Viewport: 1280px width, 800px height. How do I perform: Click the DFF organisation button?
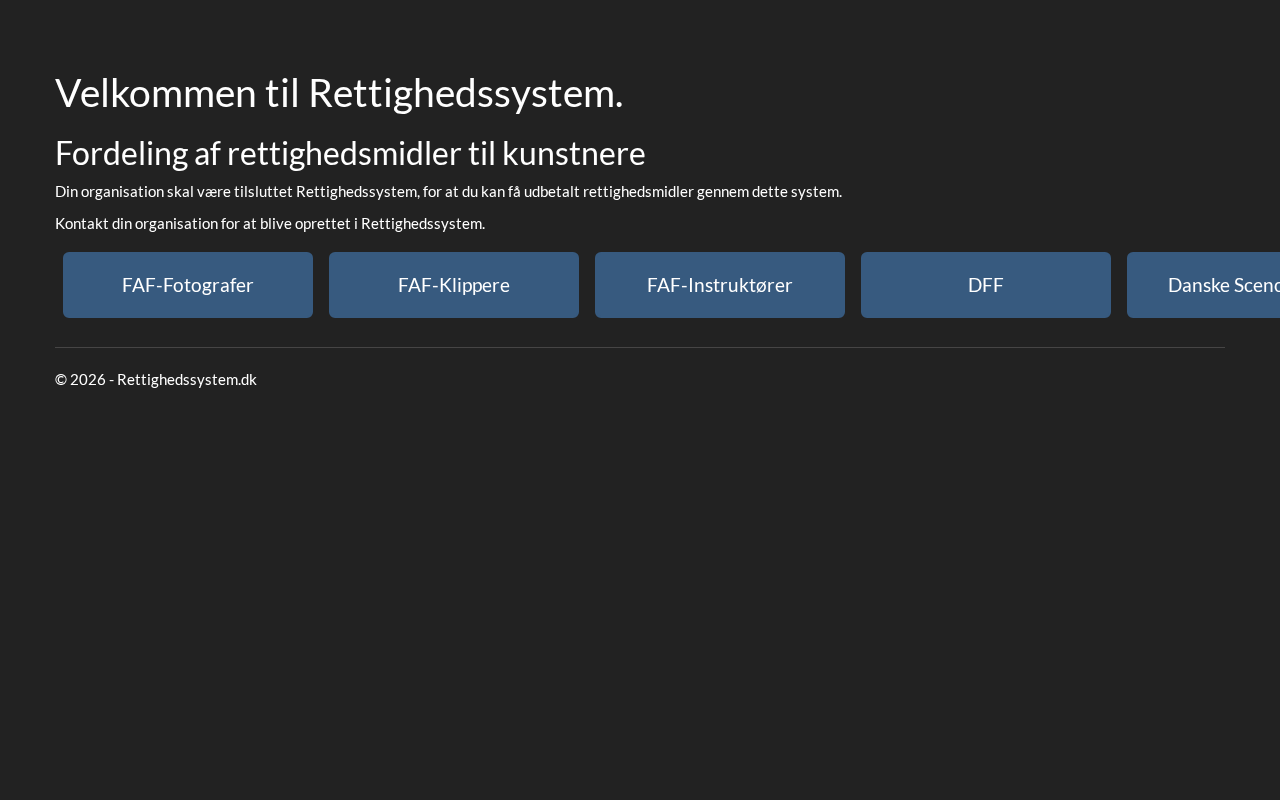click(x=986, y=285)
